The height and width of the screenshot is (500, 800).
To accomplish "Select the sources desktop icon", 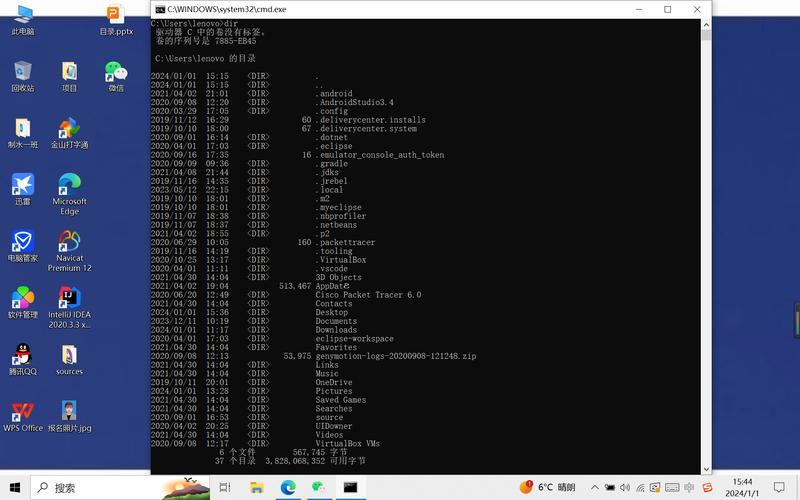I will point(69,360).
